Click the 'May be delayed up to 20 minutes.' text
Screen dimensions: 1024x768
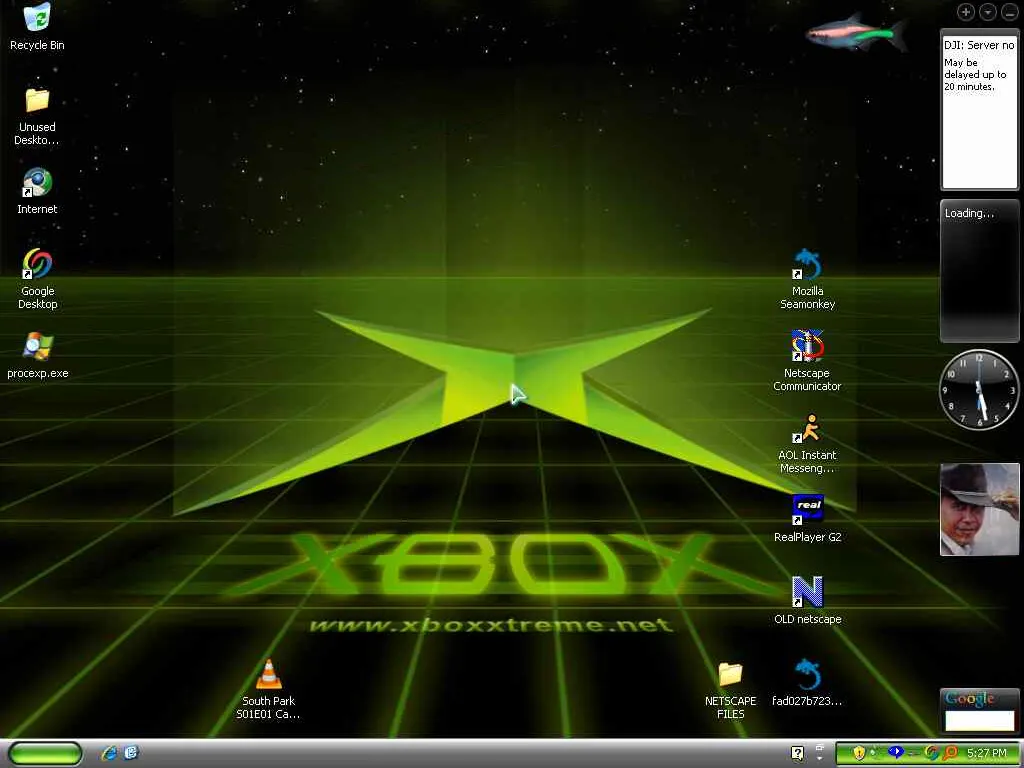coord(975,74)
